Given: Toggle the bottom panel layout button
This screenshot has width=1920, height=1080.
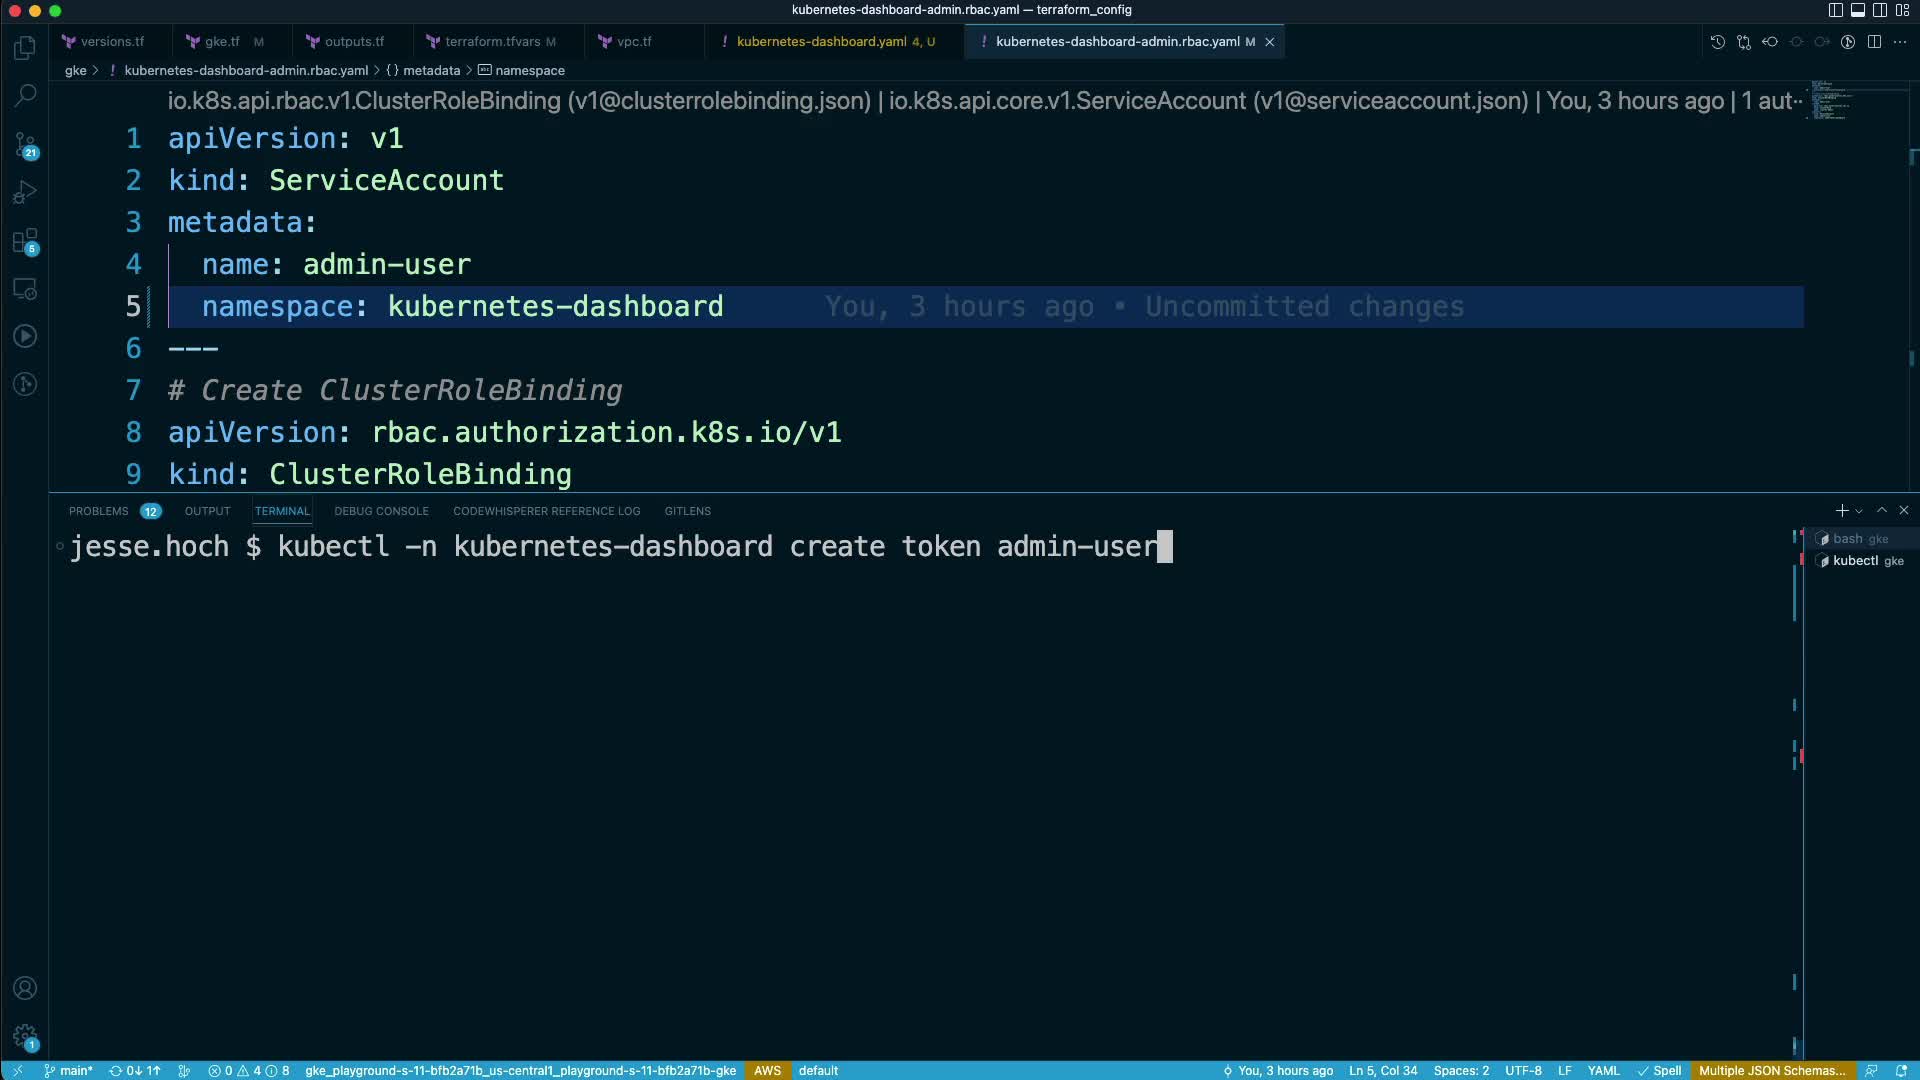Looking at the screenshot, I should (1858, 10).
